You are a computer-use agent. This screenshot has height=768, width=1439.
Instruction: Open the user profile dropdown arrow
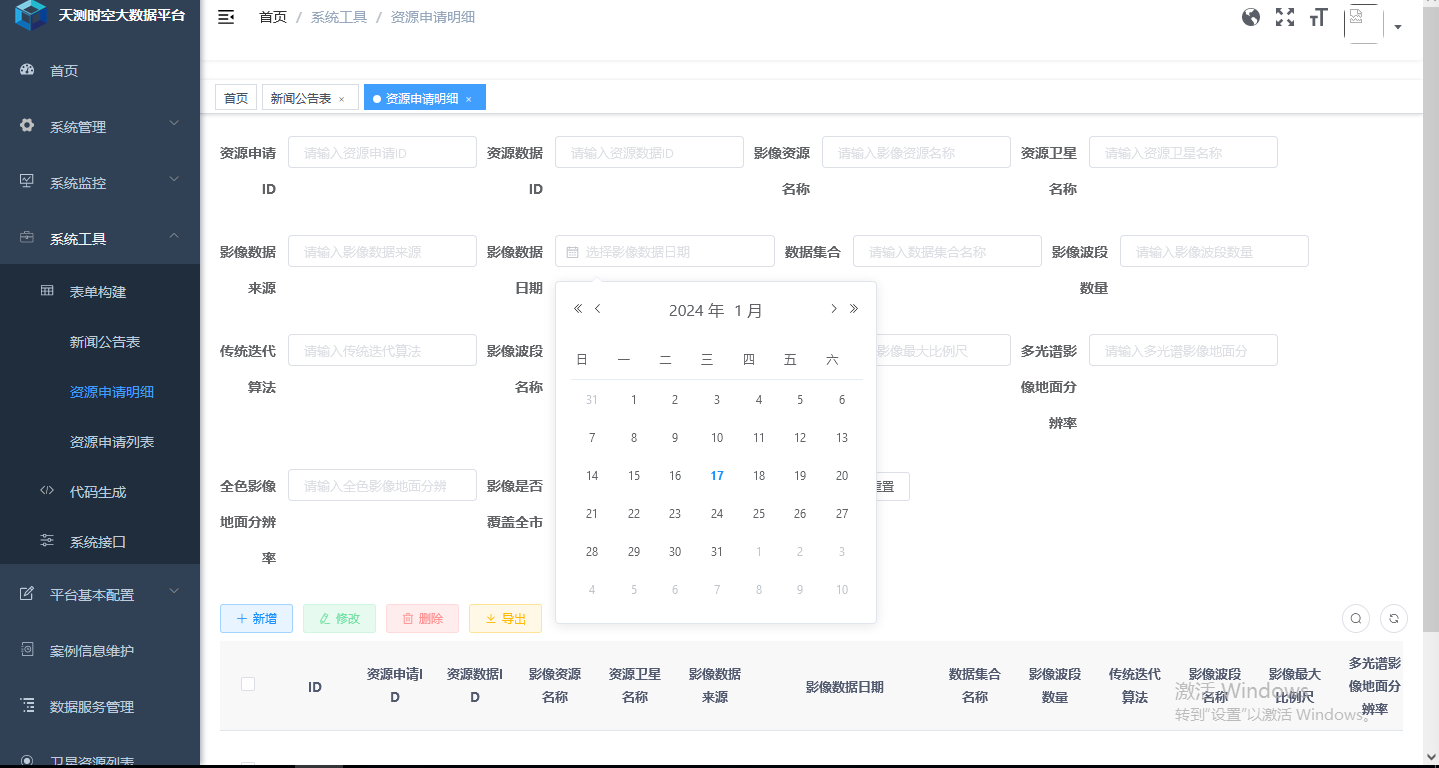point(1397,27)
